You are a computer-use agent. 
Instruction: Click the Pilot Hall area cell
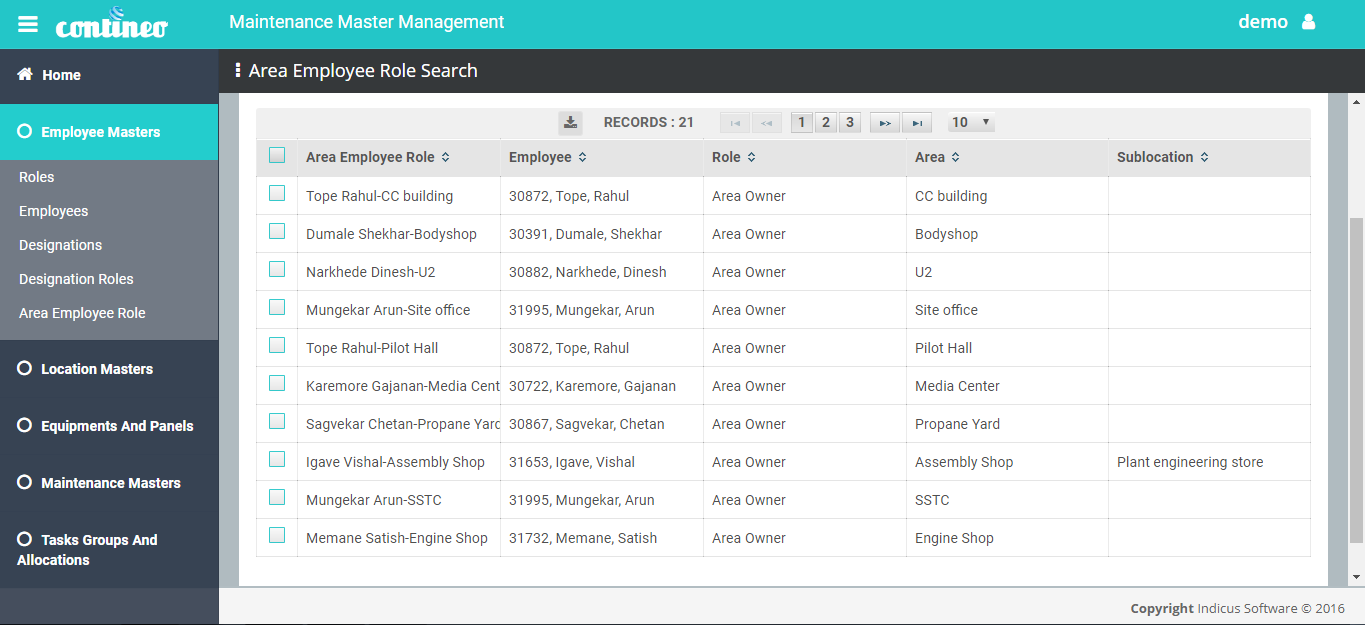(1007, 348)
